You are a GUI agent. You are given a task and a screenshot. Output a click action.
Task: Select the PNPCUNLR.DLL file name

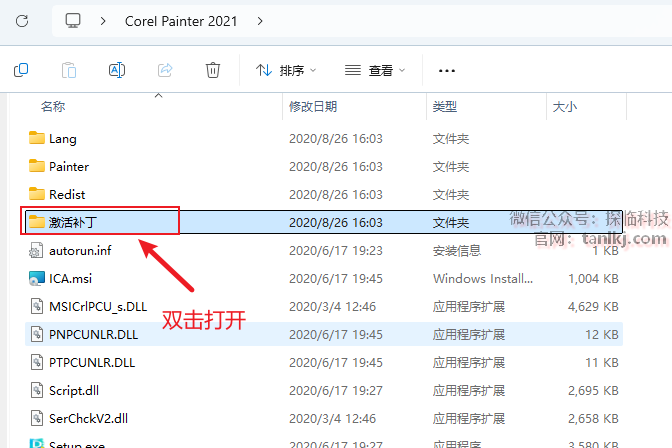coord(93,335)
